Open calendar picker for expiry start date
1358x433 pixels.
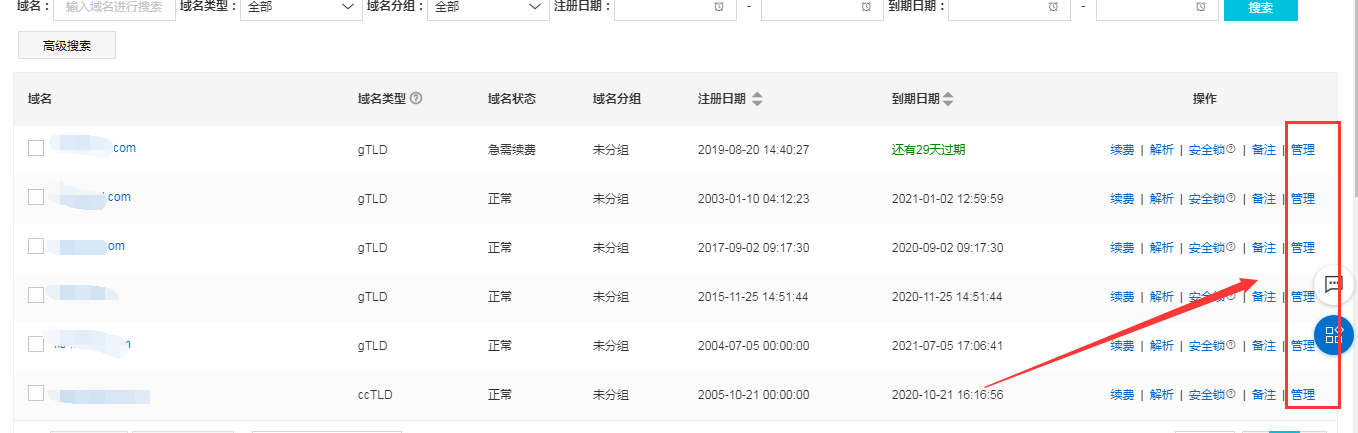click(1053, 7)
